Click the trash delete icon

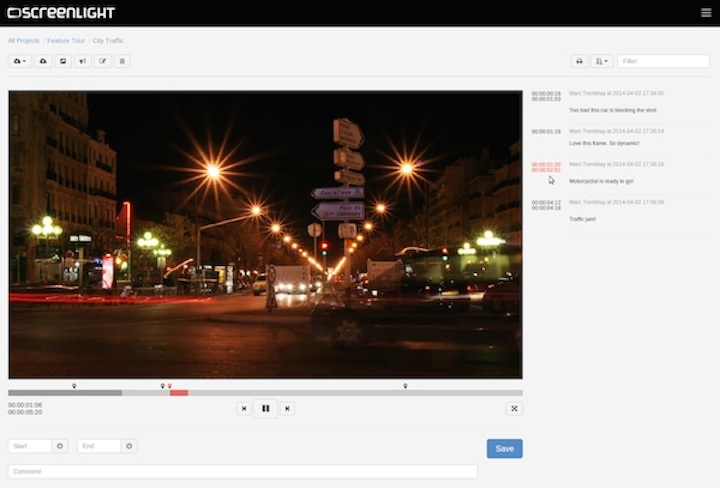coord(122,61)
